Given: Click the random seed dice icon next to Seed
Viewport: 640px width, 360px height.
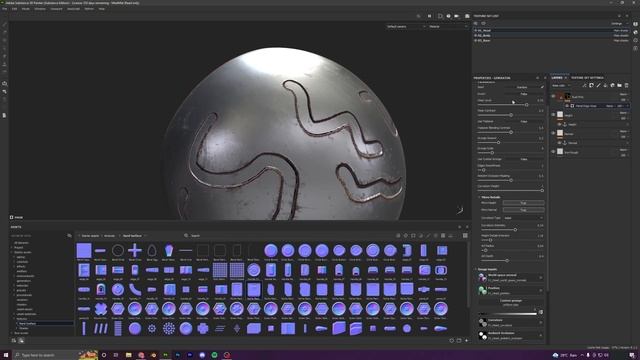Looking at the screenshot, I should [x=542, y=87].
